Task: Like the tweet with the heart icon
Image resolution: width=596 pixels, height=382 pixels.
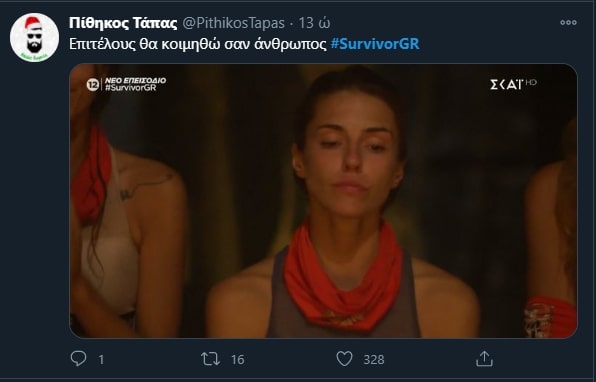Action: pyautogui.click(x=344, y=359)
